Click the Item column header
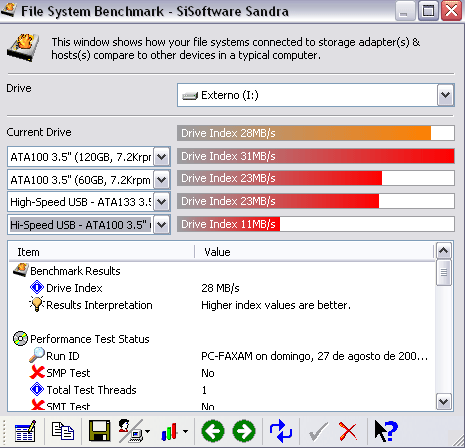This screenshot has height=448, width=465. click(x=101, y=252)
